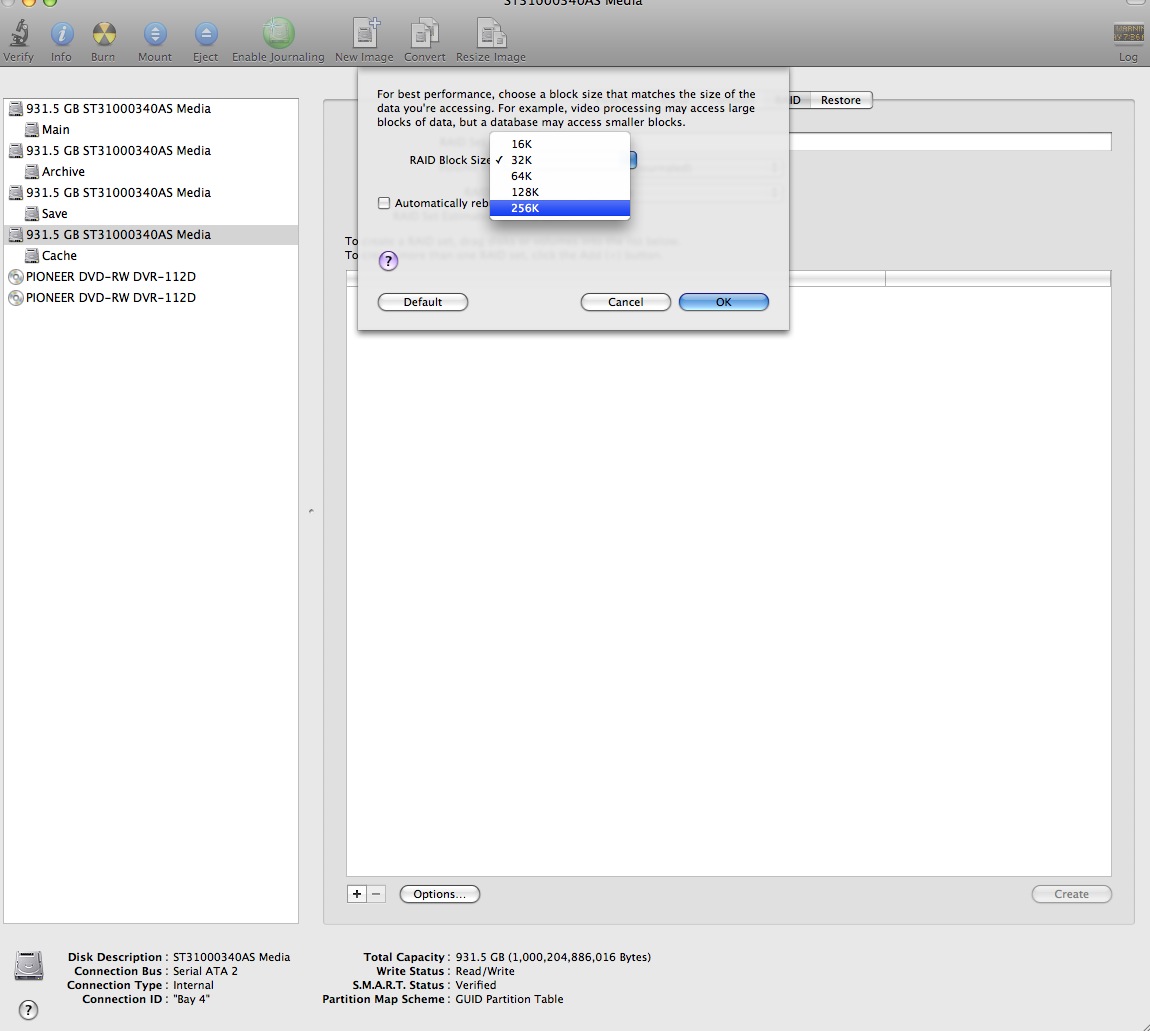Open the Info toolbar icon
The height and width of the screenshot is (1031, 1150).
point(61,34)
